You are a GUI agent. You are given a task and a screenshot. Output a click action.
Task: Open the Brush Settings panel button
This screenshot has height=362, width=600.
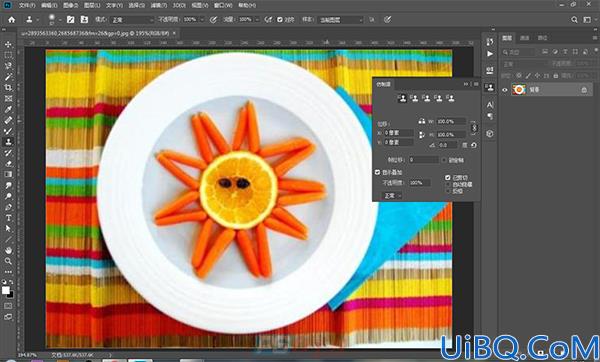pos(70,20)
